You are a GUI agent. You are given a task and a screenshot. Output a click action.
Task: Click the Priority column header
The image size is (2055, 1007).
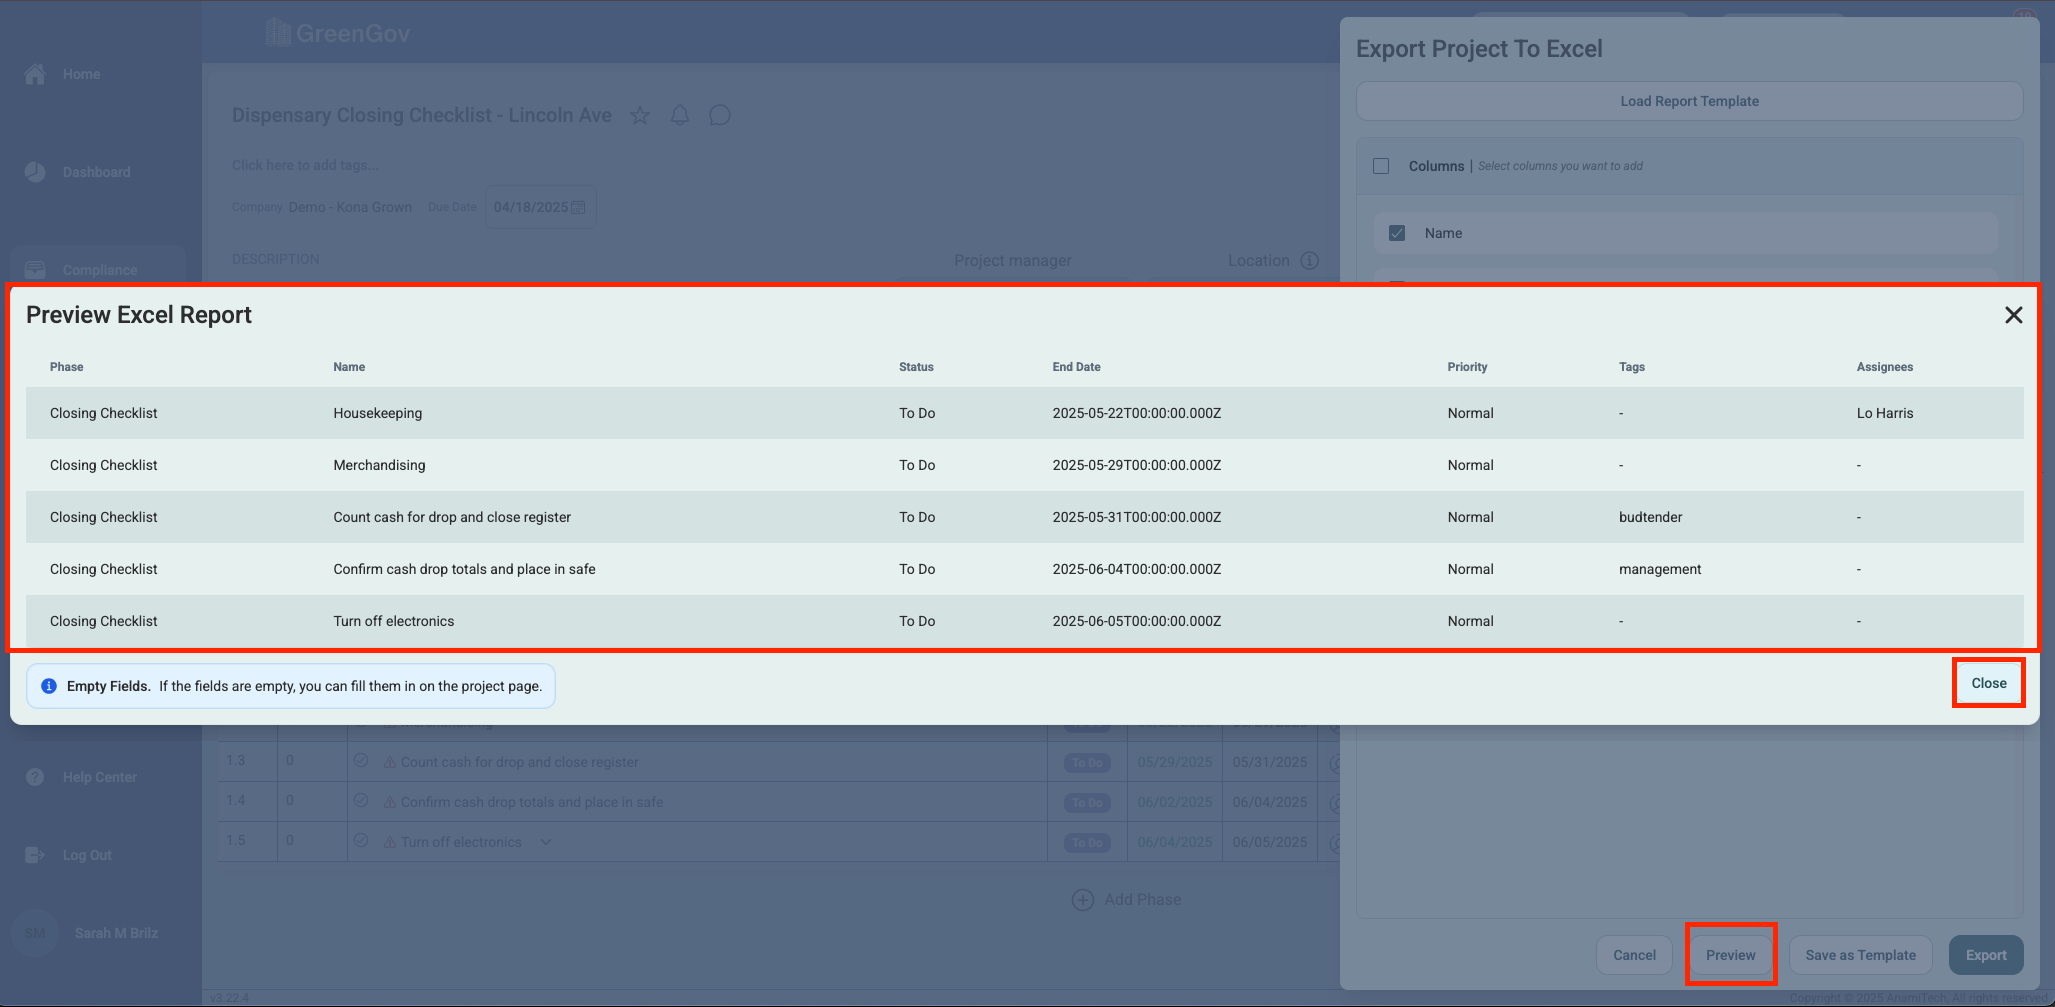pos(1467,367)
